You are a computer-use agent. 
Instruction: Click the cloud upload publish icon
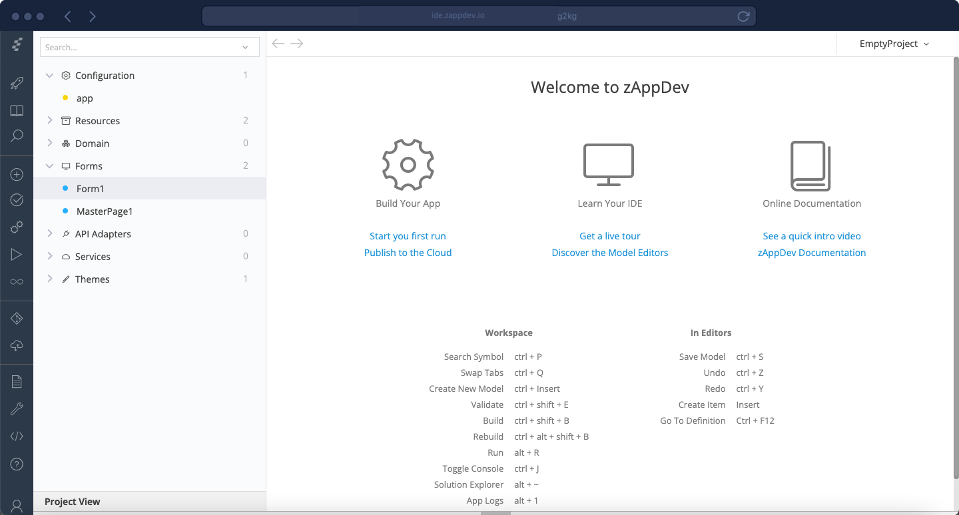pos(16,345)
